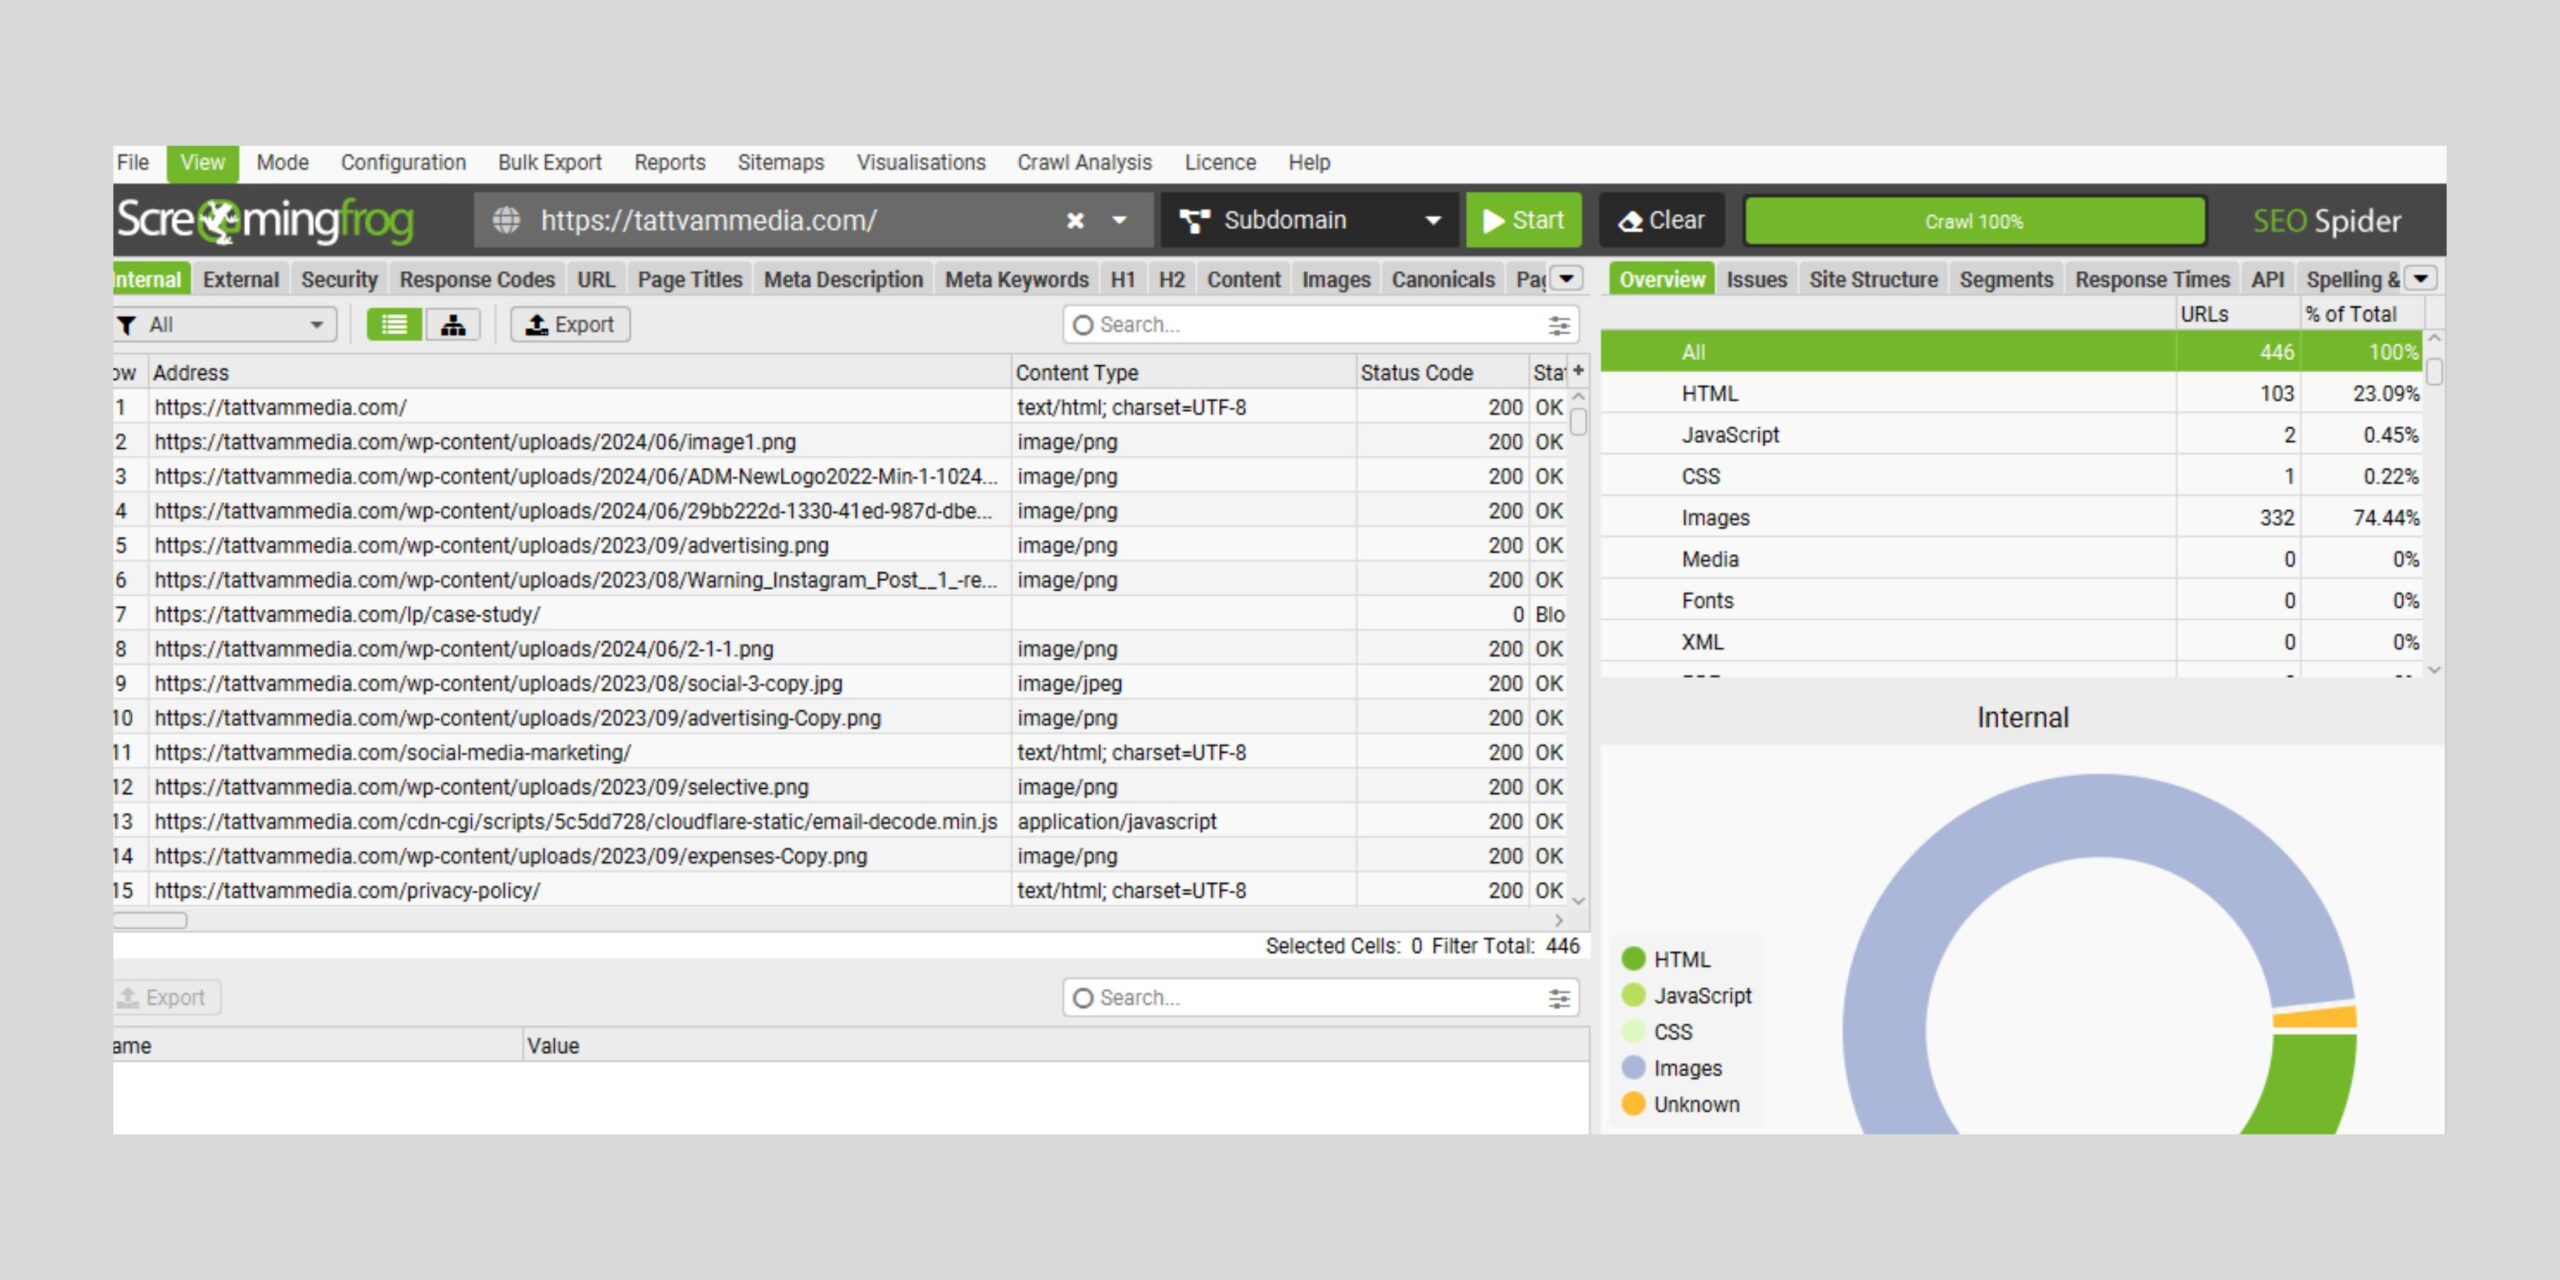This screenshot has width=2560, height=1280.
Task: Sort by the Content Type column header
Action: click(1183, 373)
